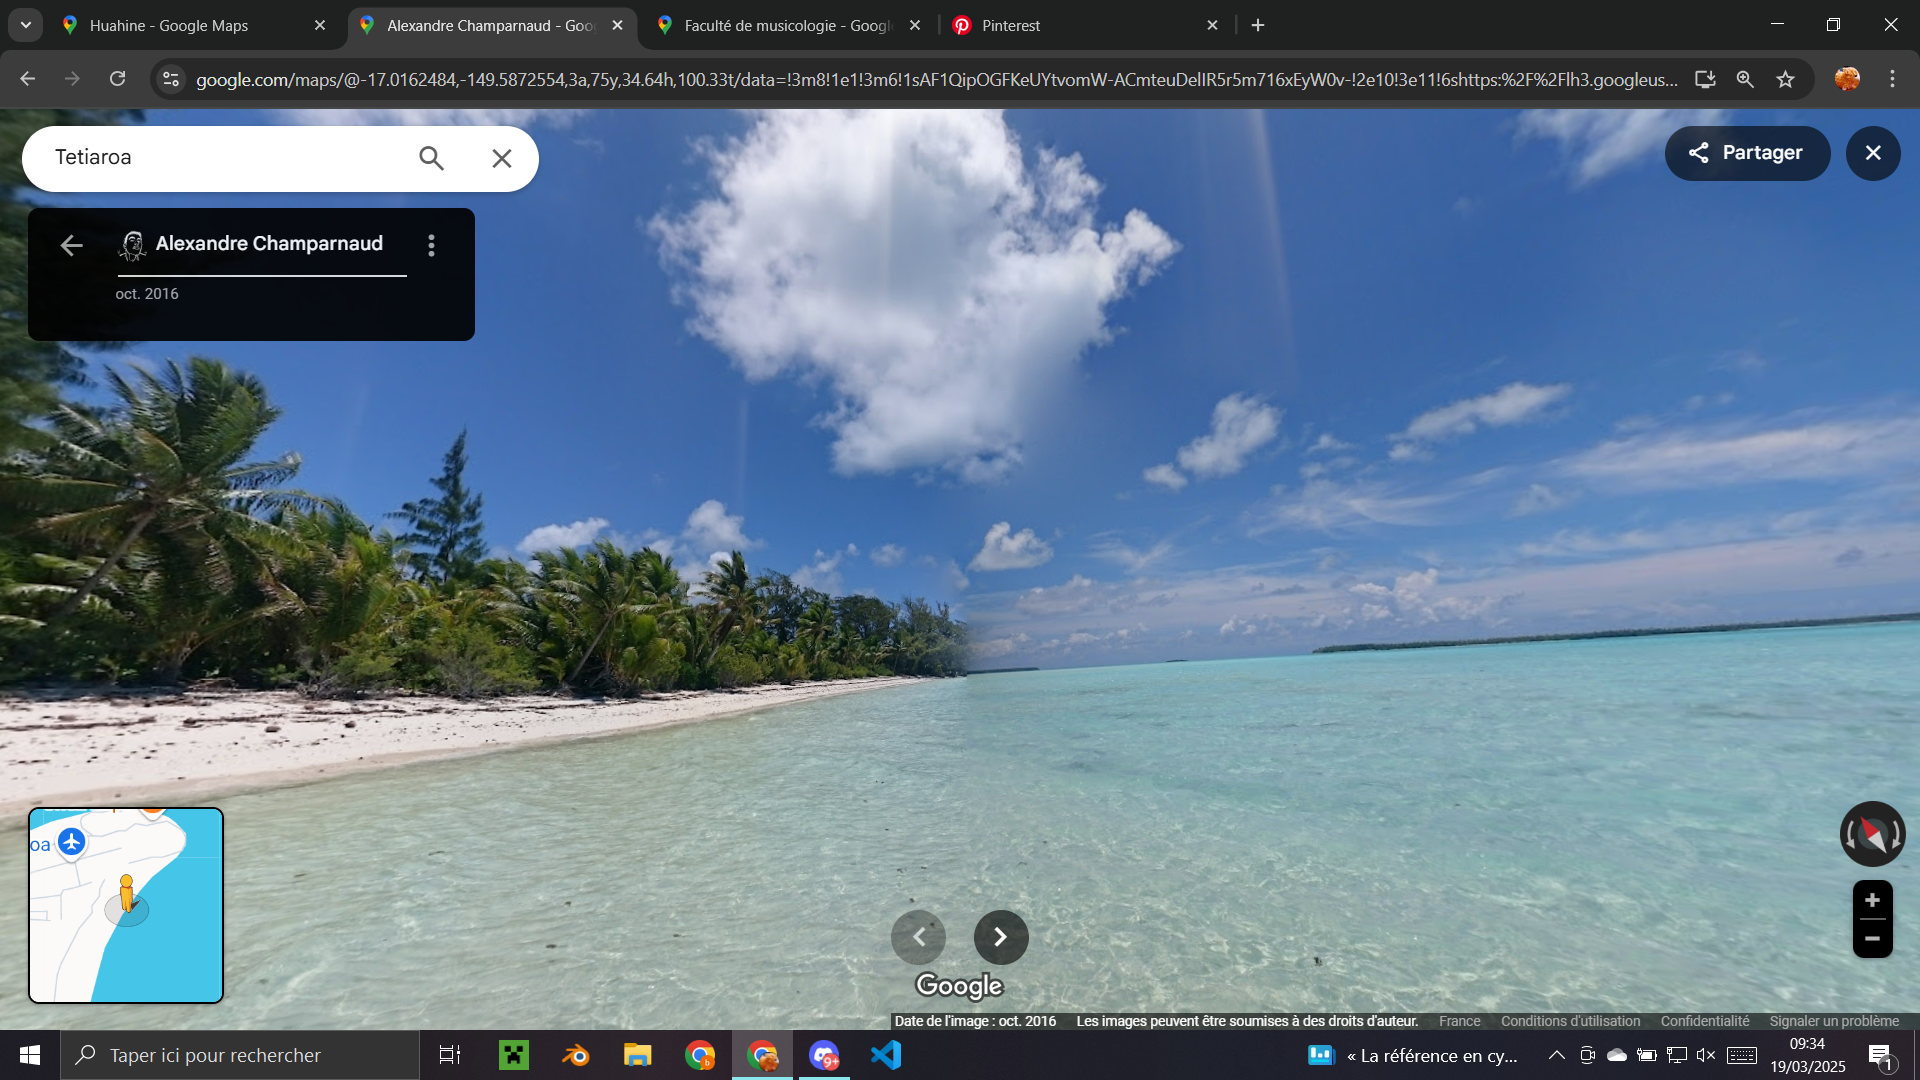Open the first Chrome icon on the taskbar

(x=700, y=1055)
